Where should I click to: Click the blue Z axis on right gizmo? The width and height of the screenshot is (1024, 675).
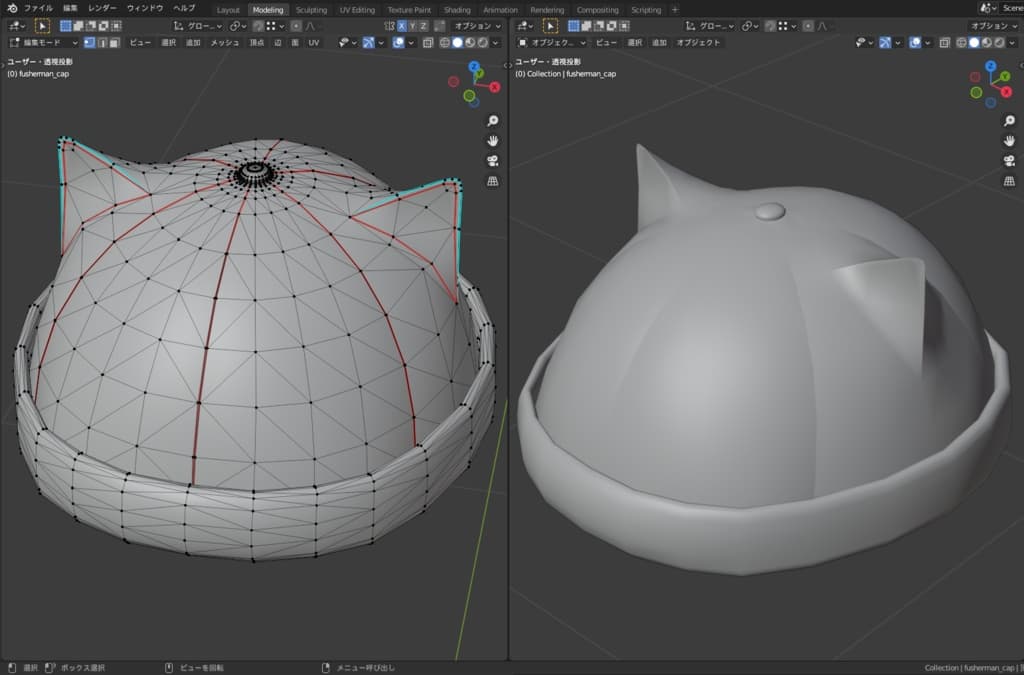[990, 67]
